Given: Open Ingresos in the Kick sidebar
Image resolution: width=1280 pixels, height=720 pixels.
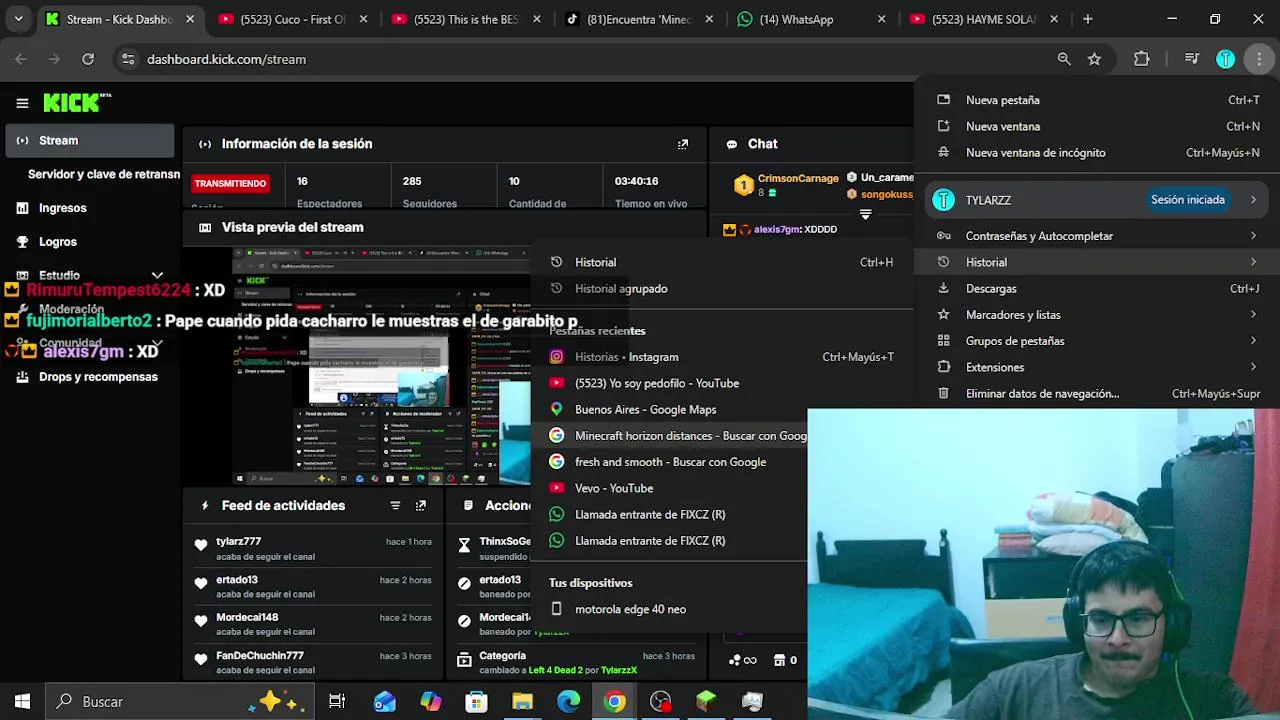Looking at the screenshot, I should 90,208.
